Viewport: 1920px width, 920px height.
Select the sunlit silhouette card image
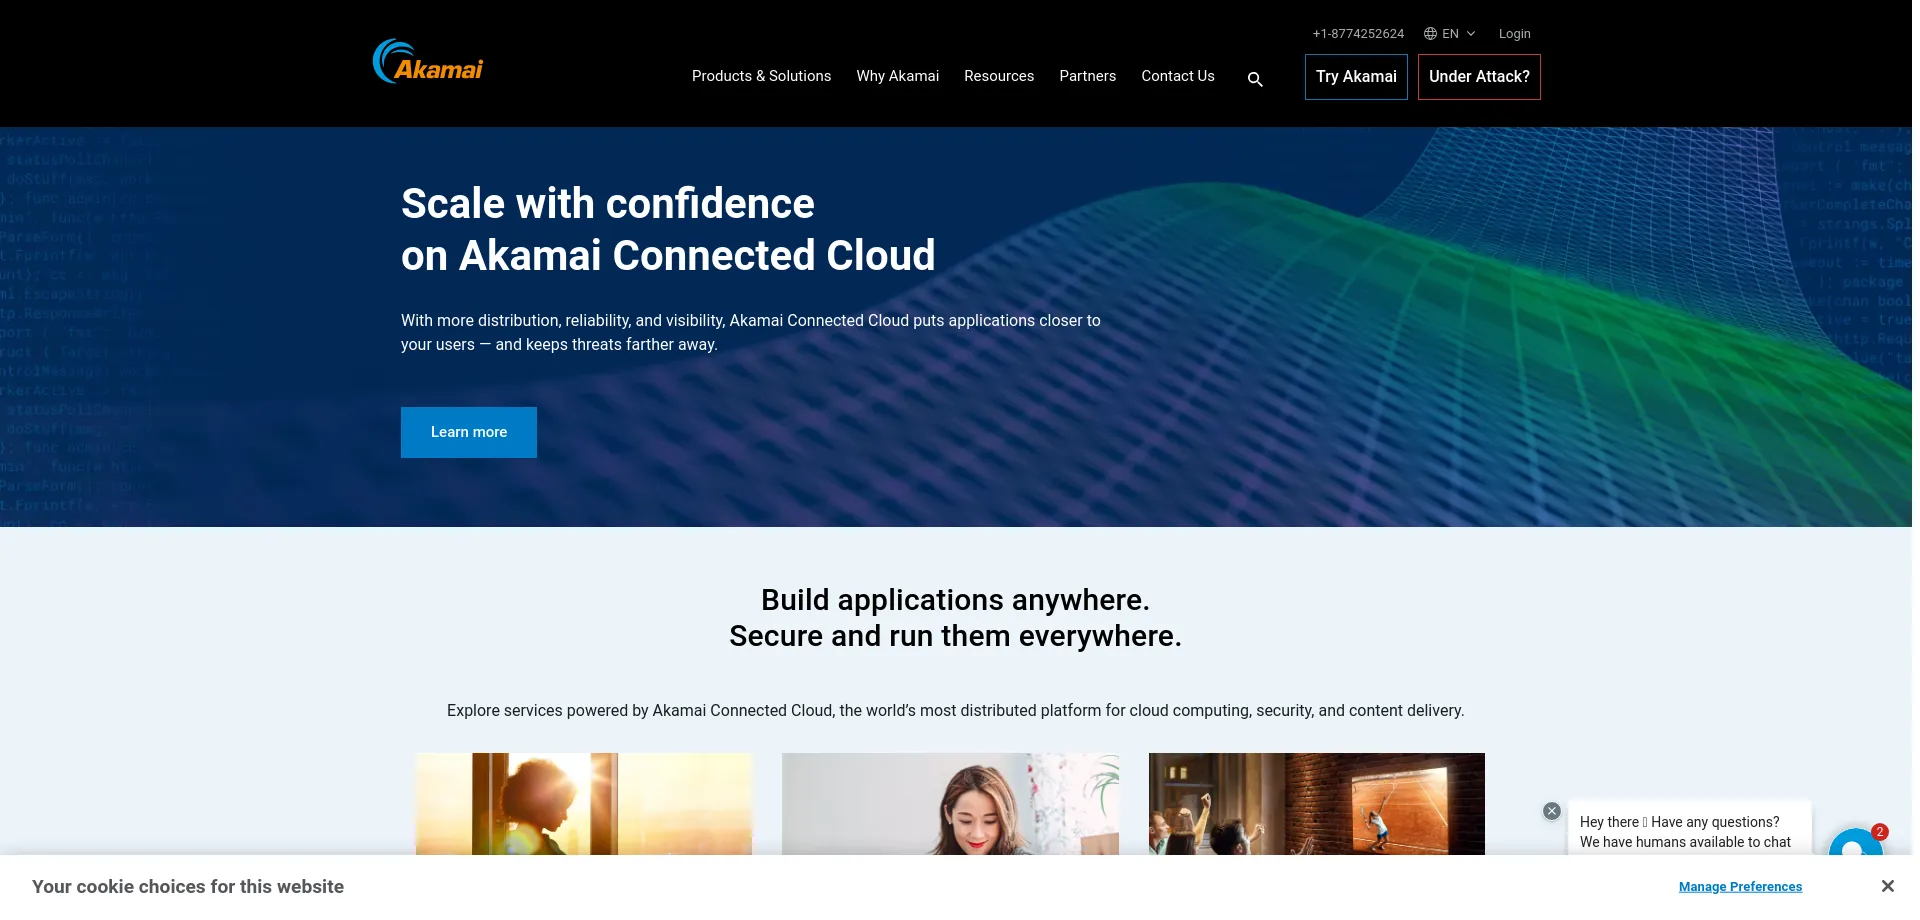click(584, 803)
